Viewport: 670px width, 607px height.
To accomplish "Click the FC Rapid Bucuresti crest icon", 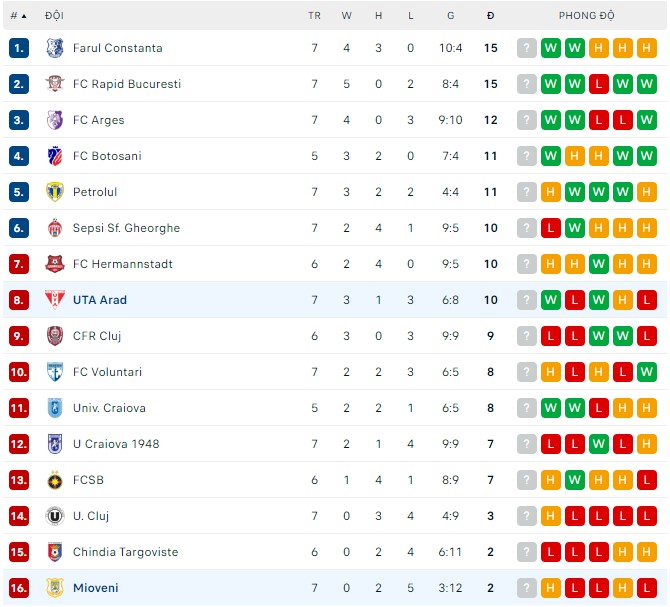I will pos(54,84).
